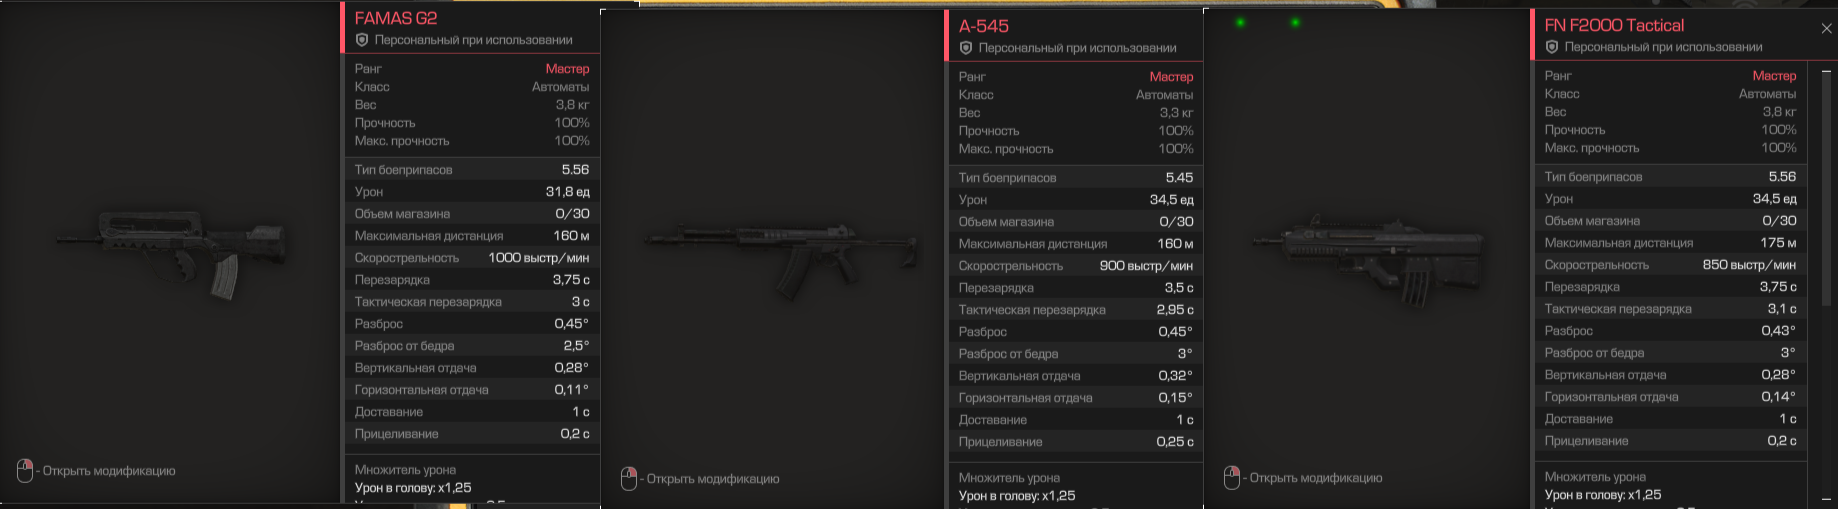The height and width of the screenshot is (509, 1838).
Task: Close the FN F2000 Tactical info panel
Action: (1826, 28)
